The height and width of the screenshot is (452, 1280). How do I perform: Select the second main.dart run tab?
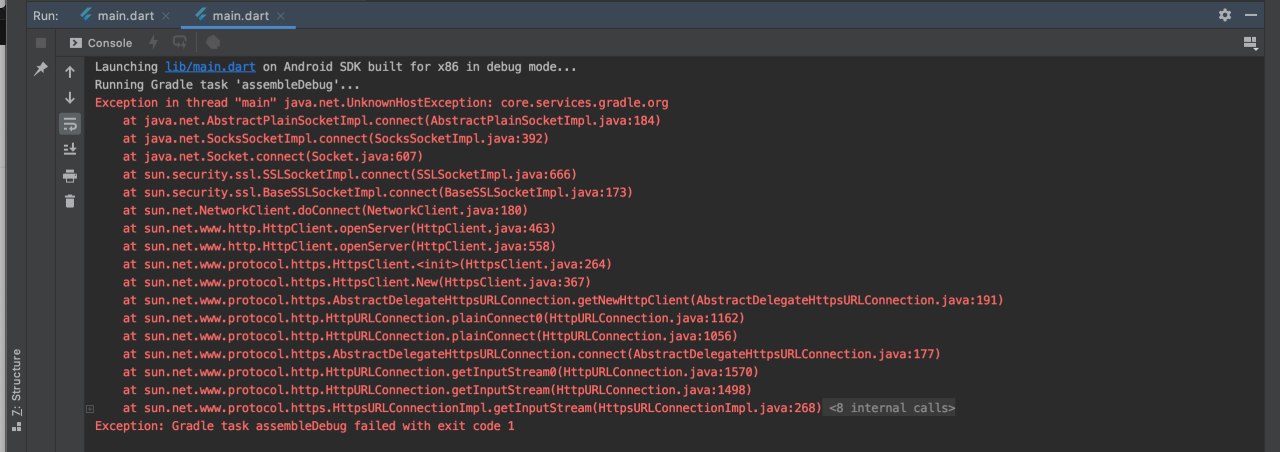[240, 15]
